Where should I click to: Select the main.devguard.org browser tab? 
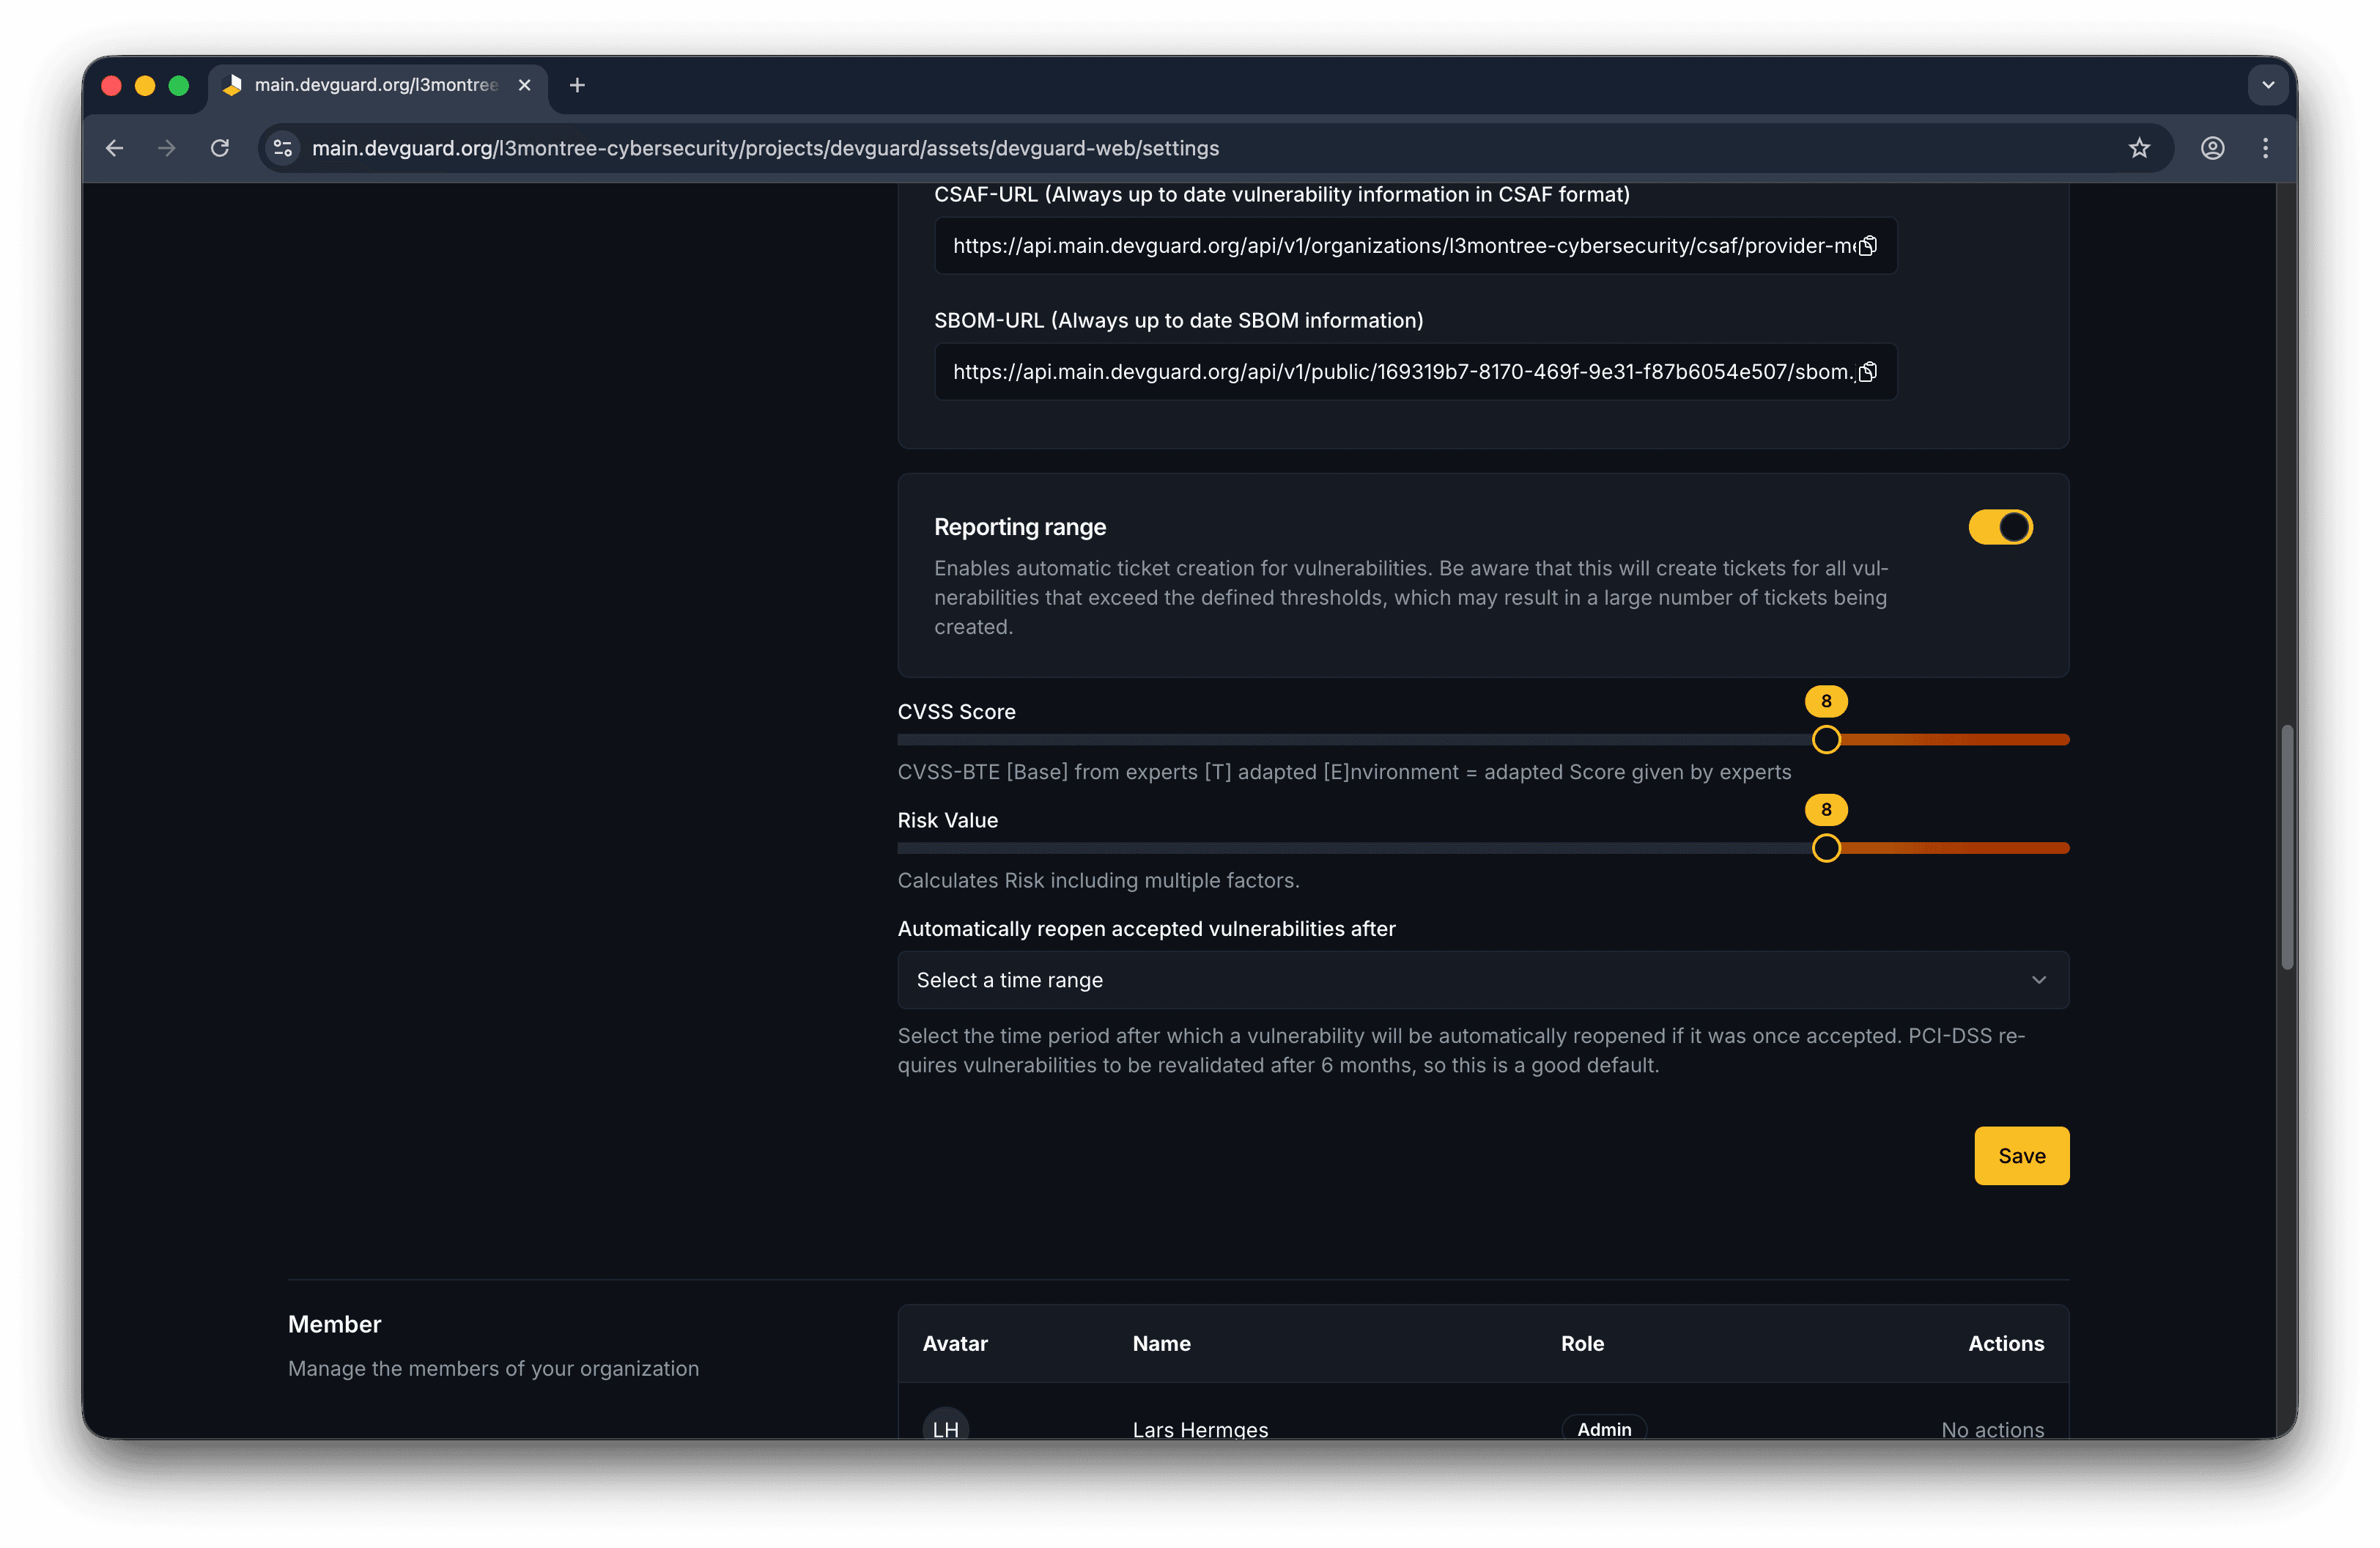pyautogui.click(x=370, y=85)
